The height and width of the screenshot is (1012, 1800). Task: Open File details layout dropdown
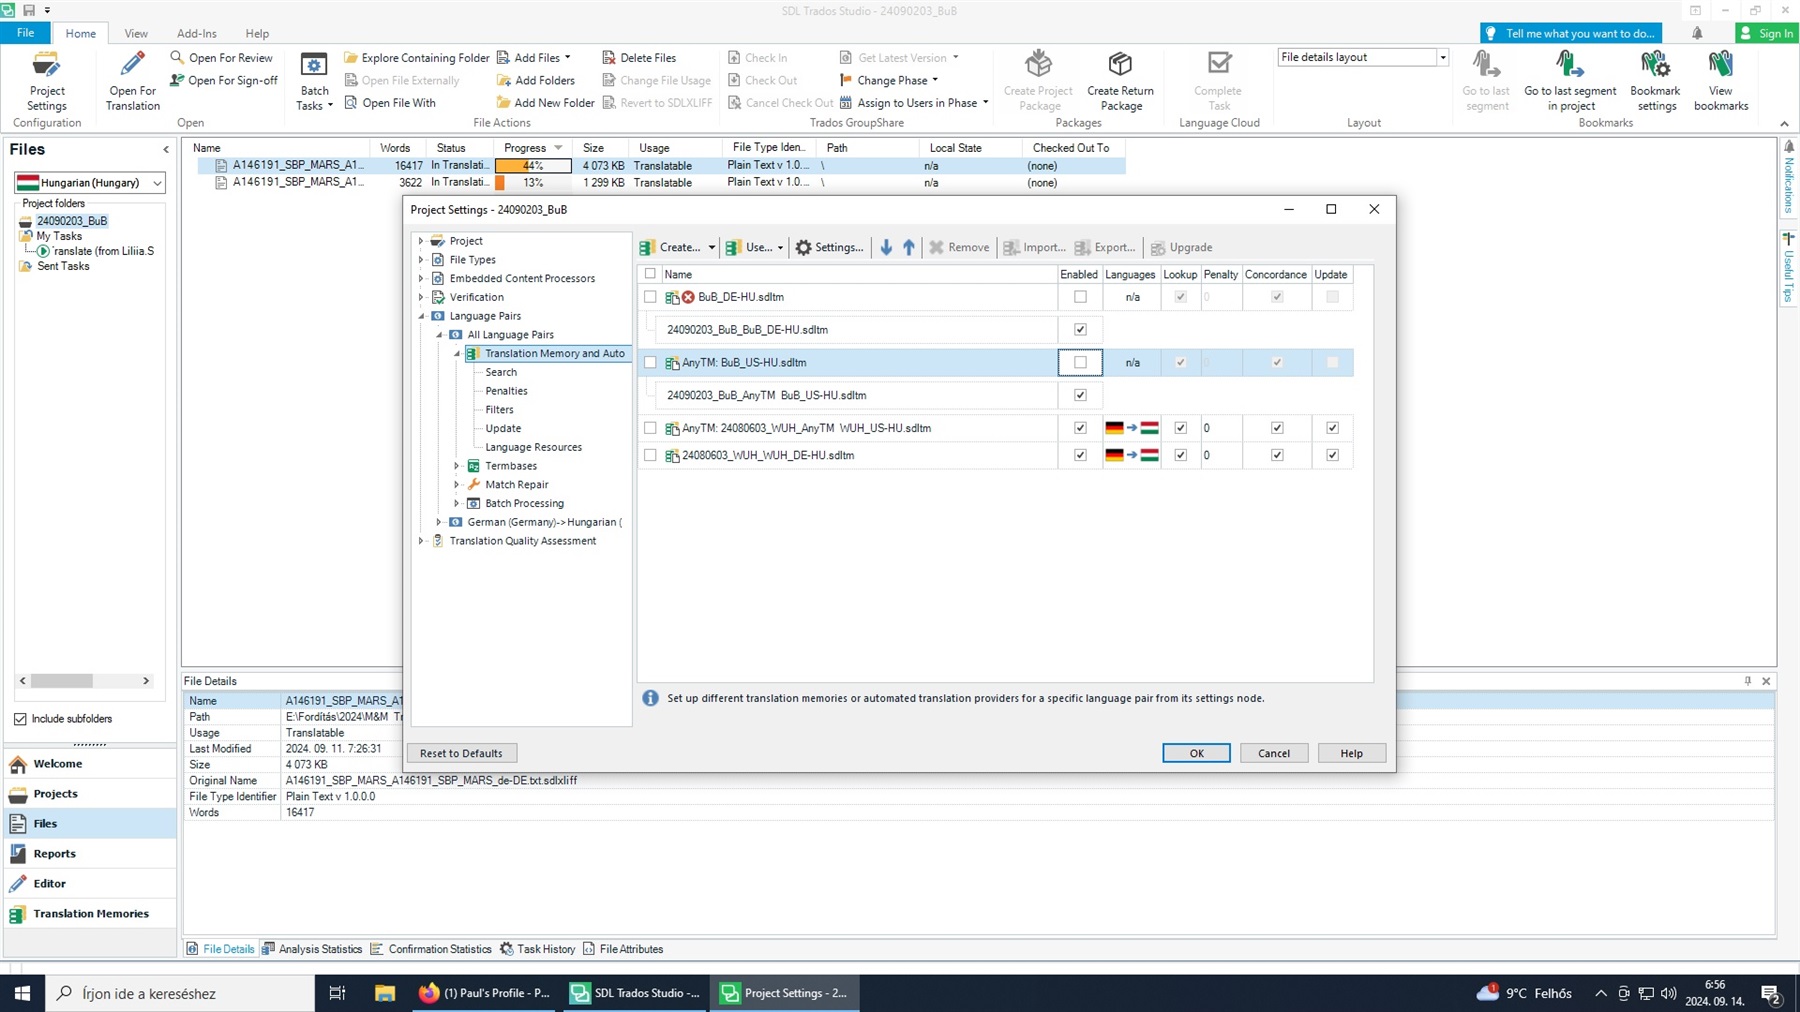[1442, 57]
